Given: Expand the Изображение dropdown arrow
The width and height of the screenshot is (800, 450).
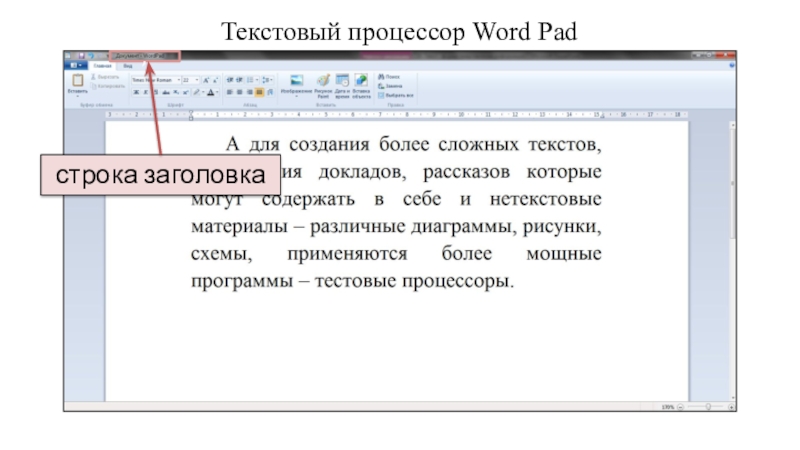Looking at the screenshot, I should click(296, 96).
